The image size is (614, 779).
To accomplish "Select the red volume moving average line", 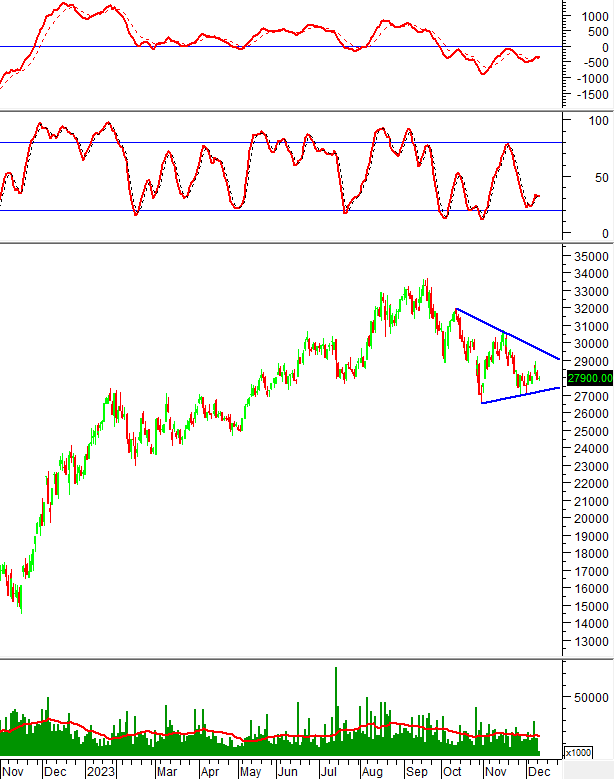I will tap(270, 730).
